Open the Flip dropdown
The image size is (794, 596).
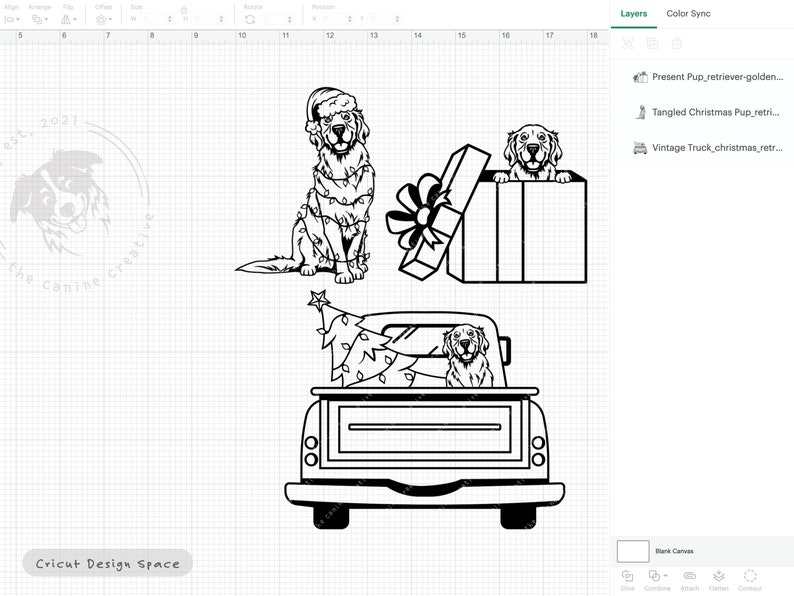68,19
